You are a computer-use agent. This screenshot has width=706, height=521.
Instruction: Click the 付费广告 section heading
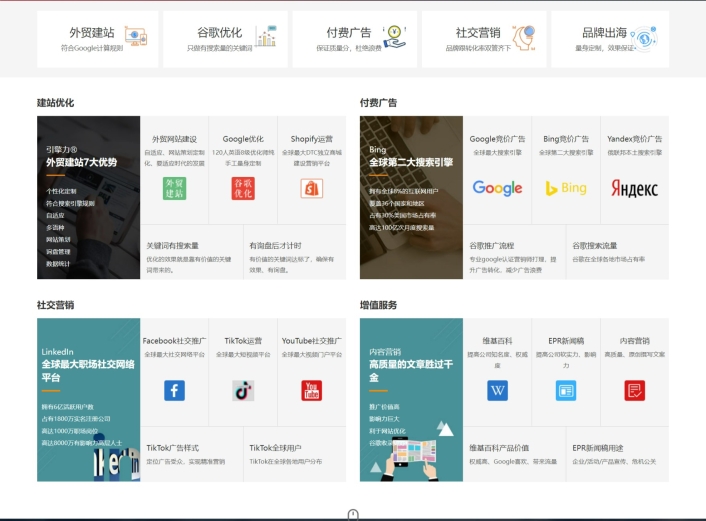point(378,103)
